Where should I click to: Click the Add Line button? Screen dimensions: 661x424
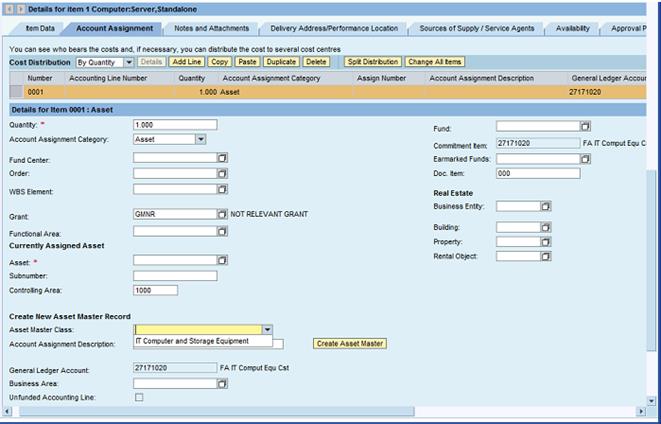click(x=187, y=62)
